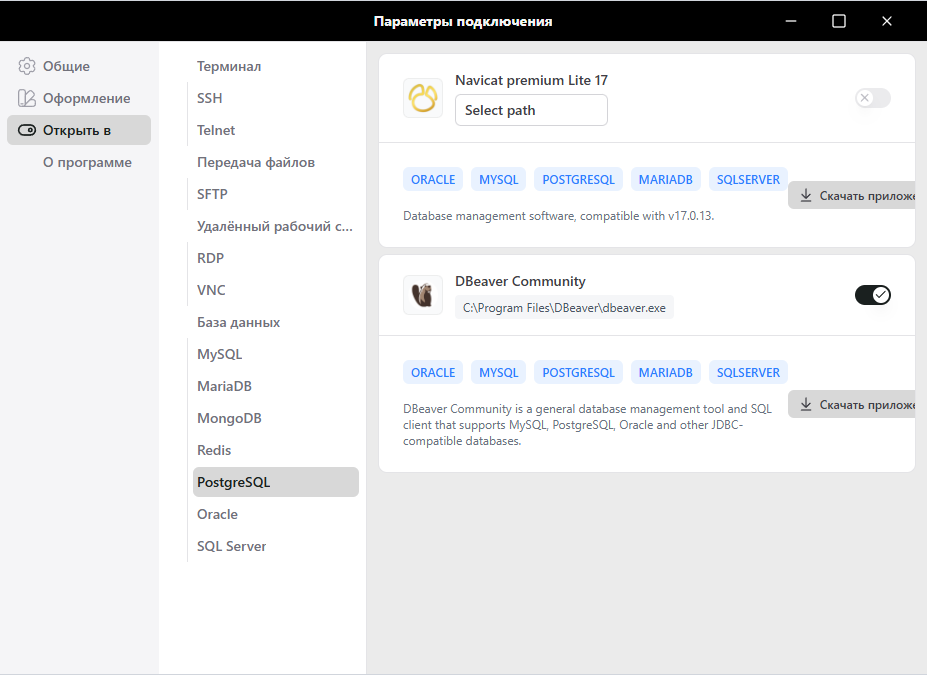Image resolution: width=927 pixels, height=675 pixels.
Task: Select the Открыть в section
Action: tap(79, 130)
